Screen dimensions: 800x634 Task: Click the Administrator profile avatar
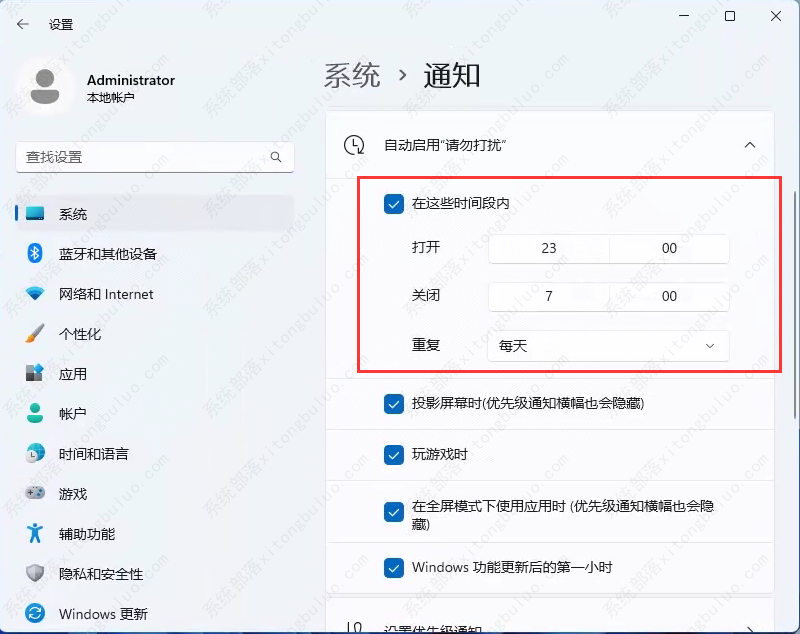coord(45,87)
